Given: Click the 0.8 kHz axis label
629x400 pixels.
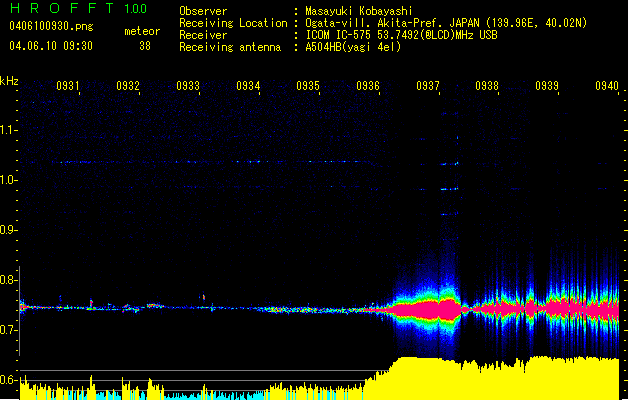Looking at the screenshot, I should point(8,280).
